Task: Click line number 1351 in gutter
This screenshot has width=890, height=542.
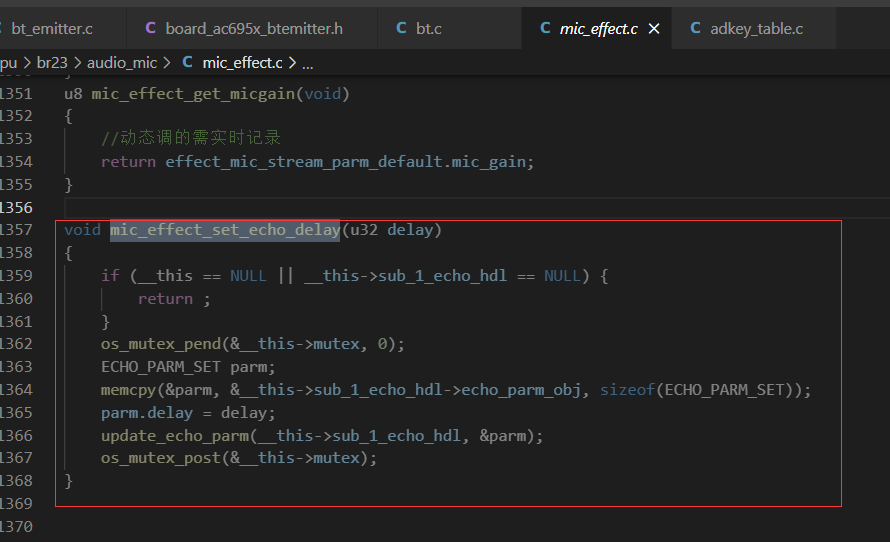Action: point(16,94)
